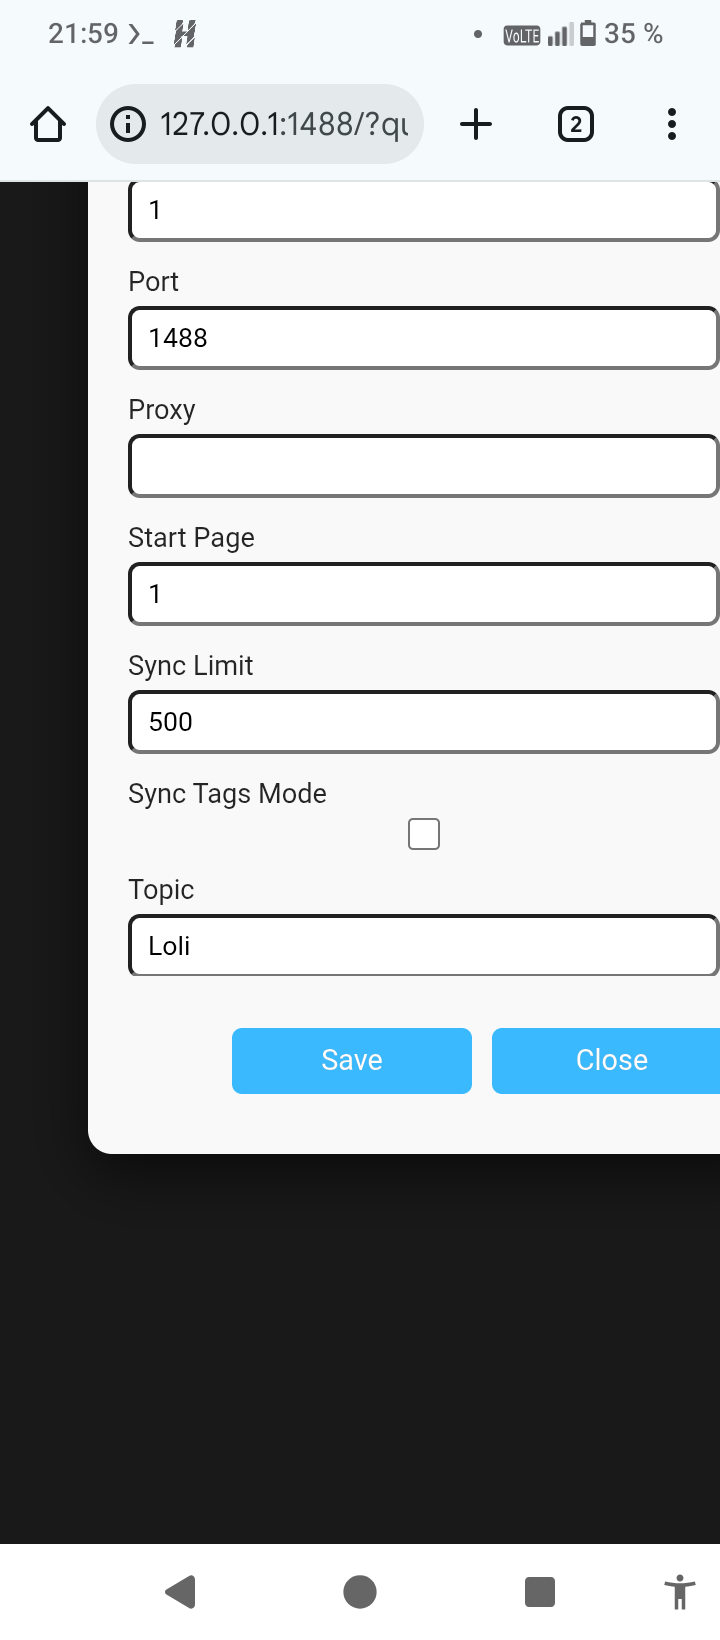Focus the Start Page input field
This screenshot has height=1640, width=720.
coord(424,594)
